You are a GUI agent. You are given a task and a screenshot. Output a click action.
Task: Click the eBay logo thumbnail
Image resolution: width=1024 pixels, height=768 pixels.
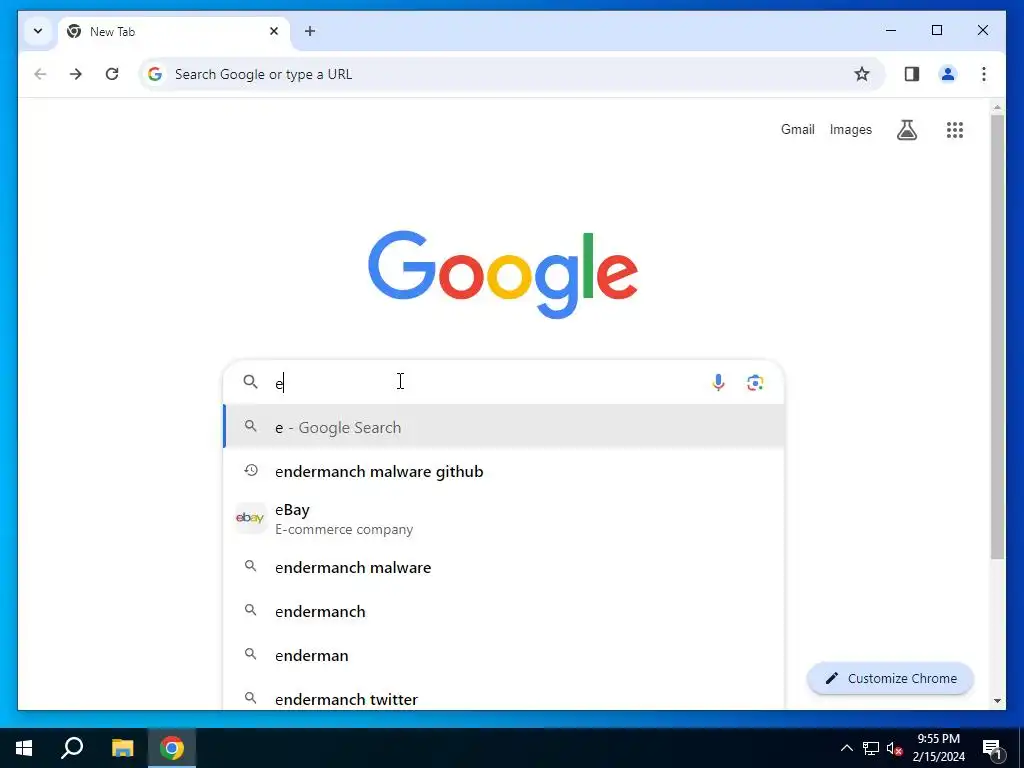pyautogui.click(x=250, y=518)
